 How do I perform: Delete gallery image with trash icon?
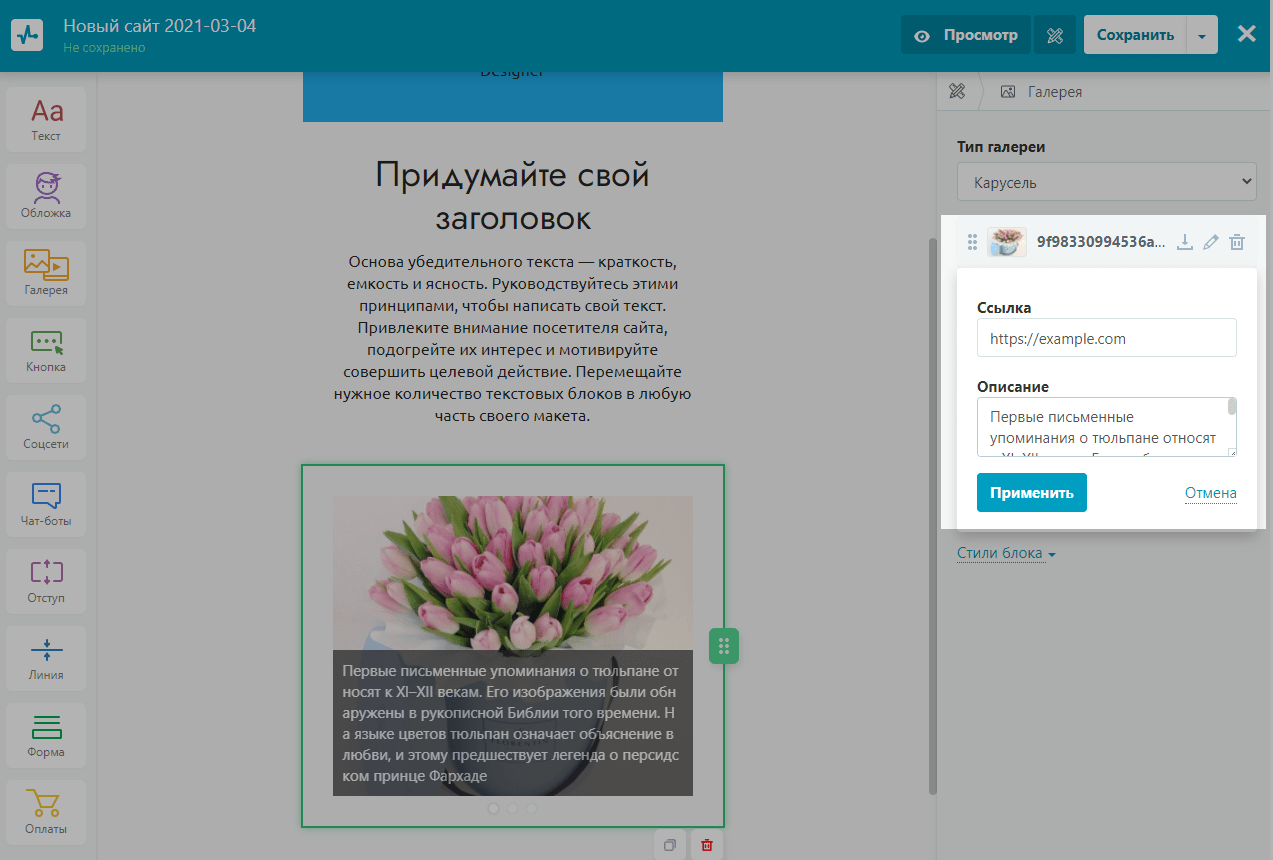click(1237, 242)
